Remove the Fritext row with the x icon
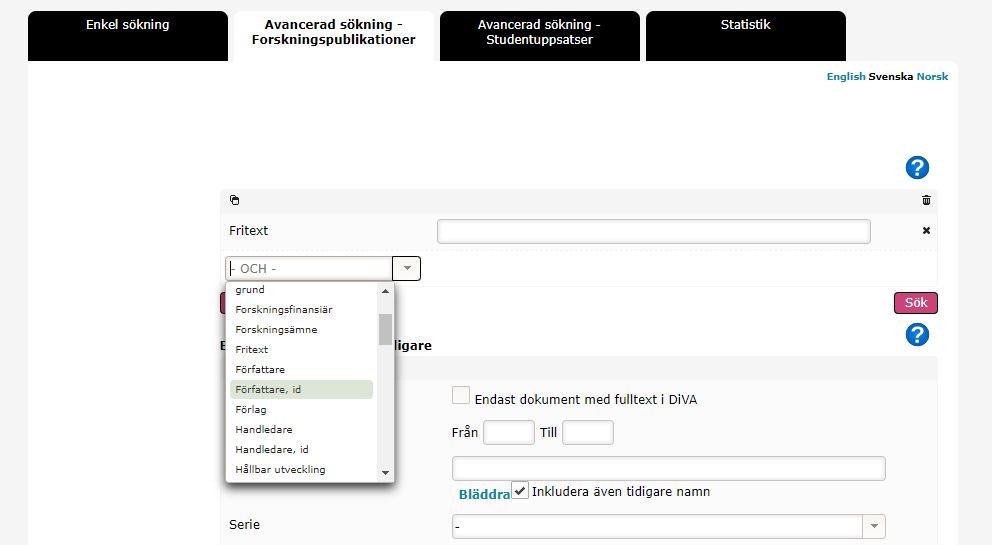Image resolution: width=992 pixels, height=545 pixels. coord(926,231)
